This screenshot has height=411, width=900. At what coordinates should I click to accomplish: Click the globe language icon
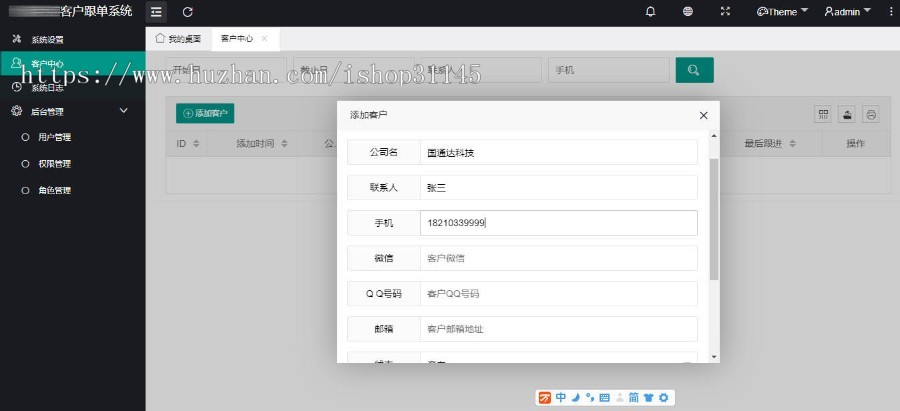coord(688,11)
